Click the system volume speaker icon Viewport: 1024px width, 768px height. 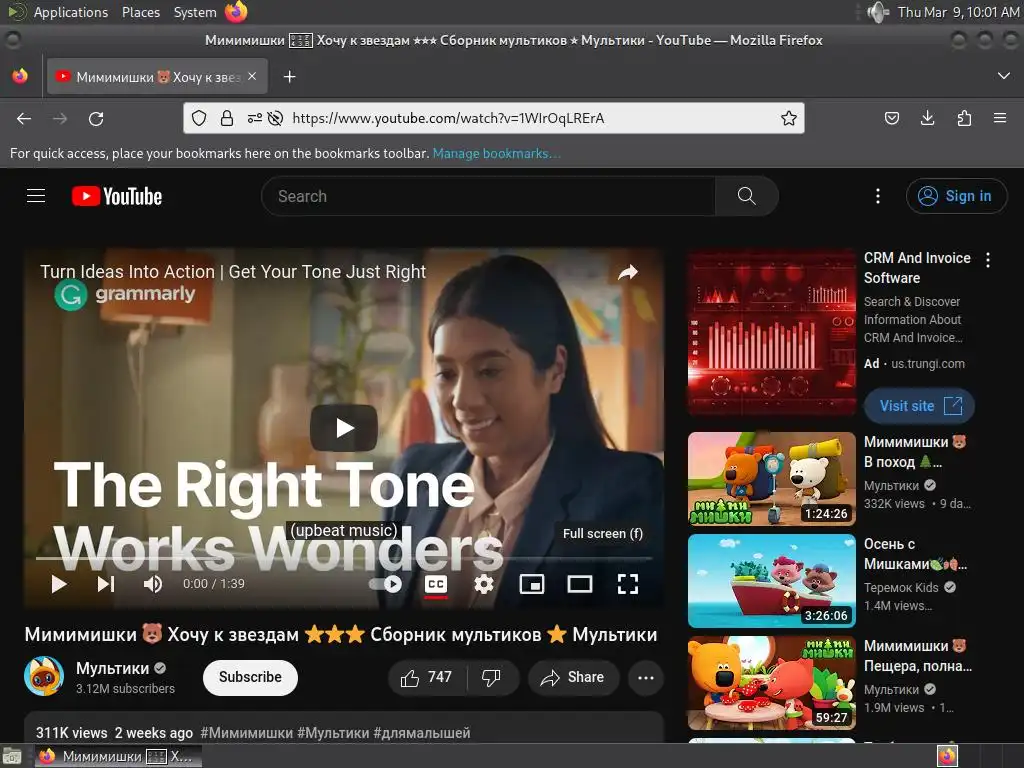coord(877,12)
